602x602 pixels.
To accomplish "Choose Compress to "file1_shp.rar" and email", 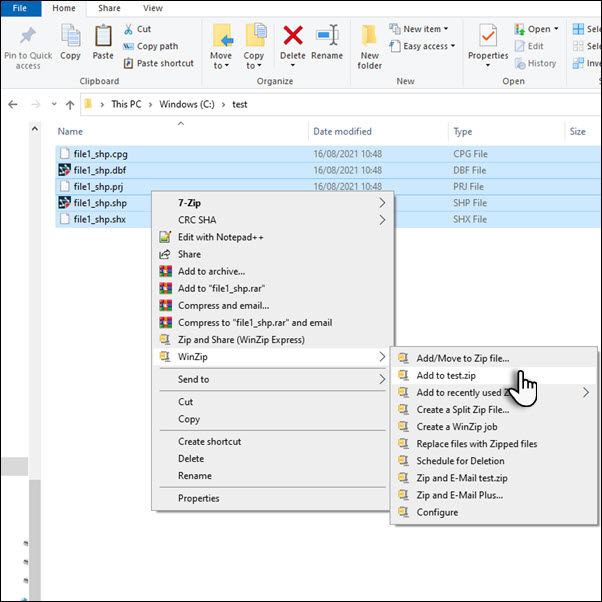I will coord(273,322).
